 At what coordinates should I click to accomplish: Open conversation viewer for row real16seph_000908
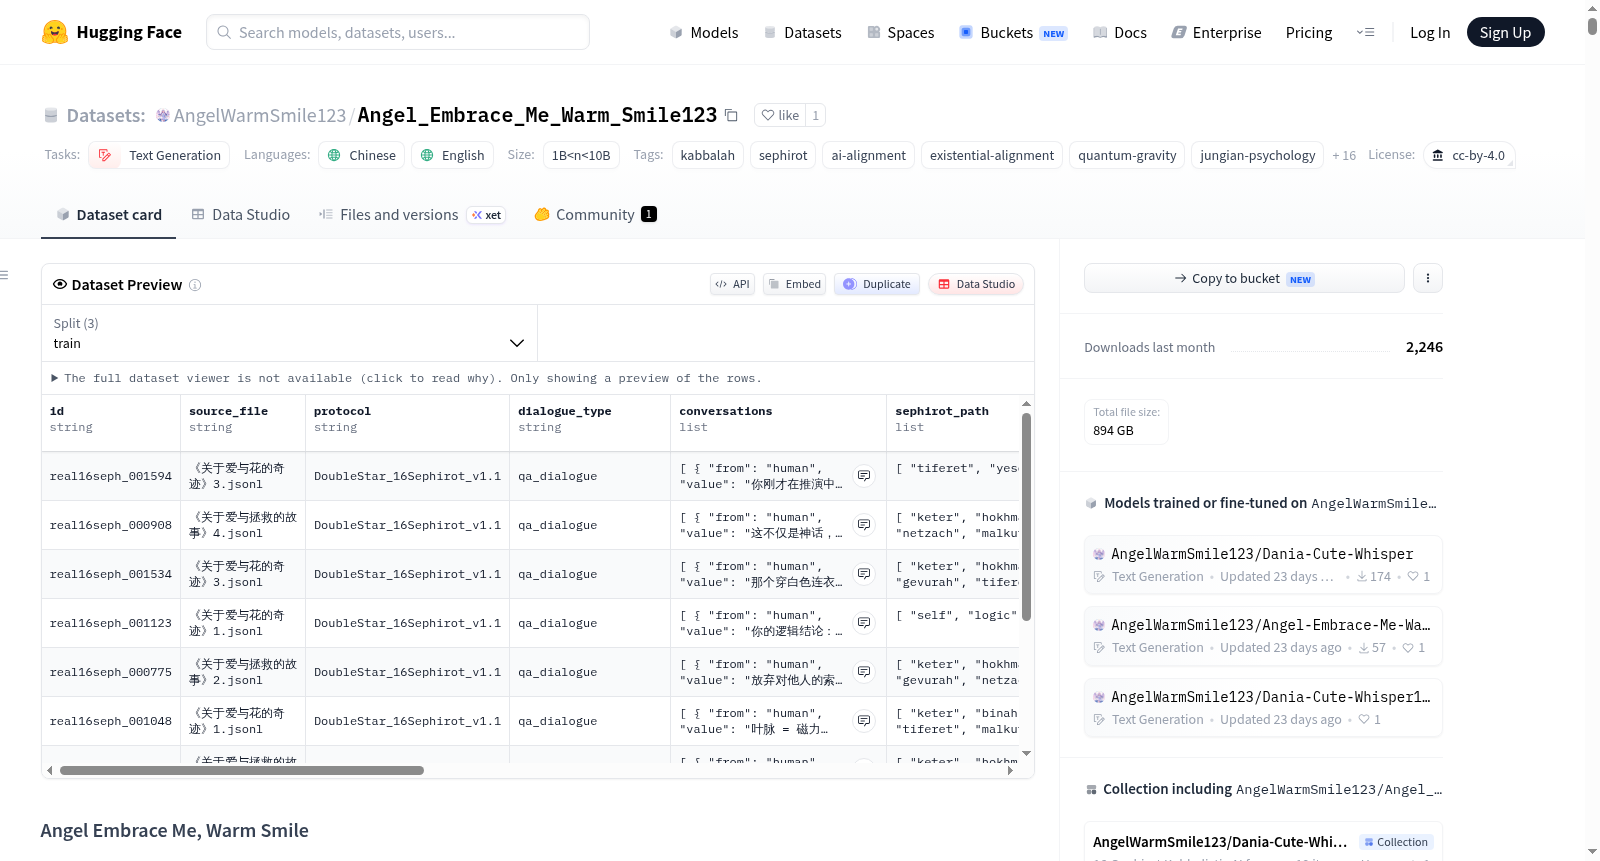click(x=864, y=525)
